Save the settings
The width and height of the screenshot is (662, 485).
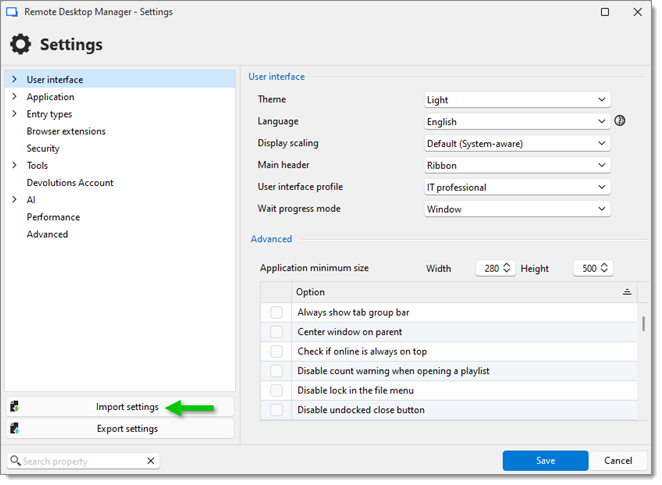pos(545,461)
